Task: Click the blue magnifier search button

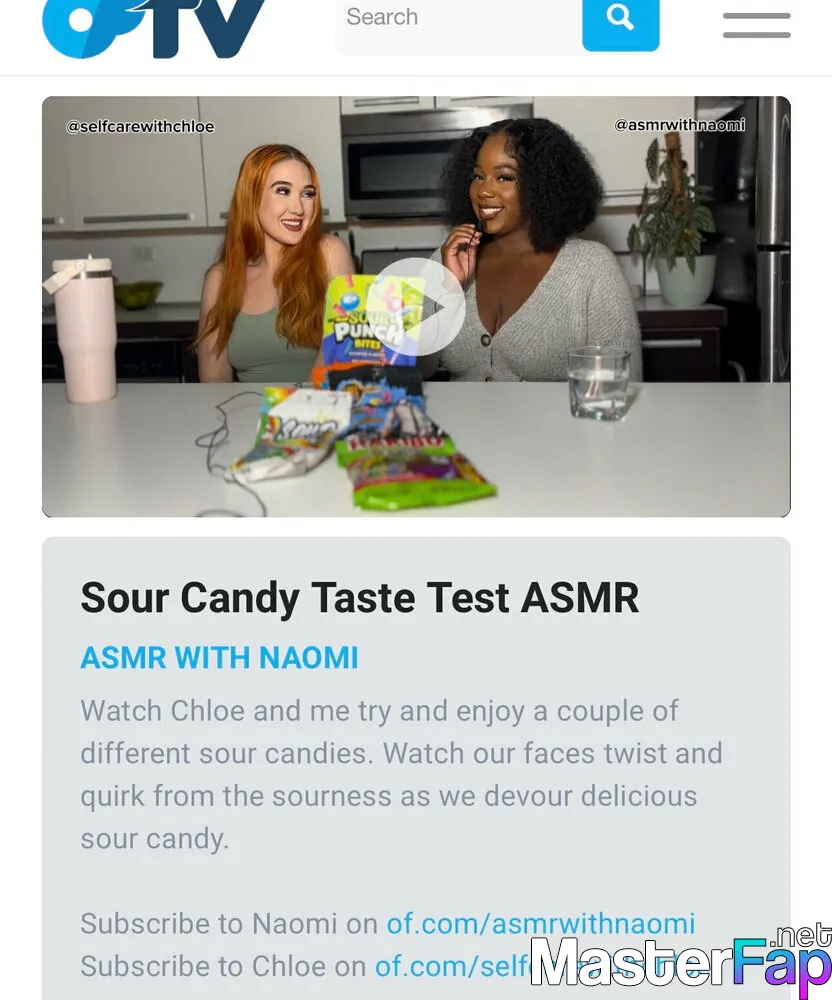Action: [620, 24]
